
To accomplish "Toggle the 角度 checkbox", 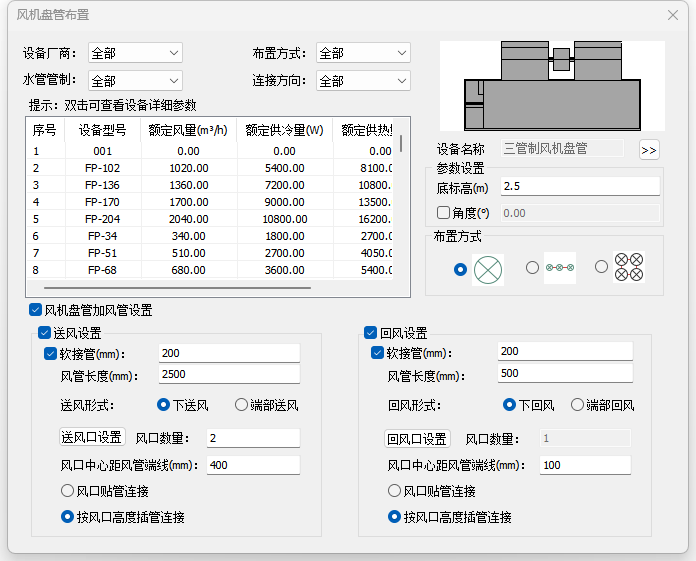I will [444, 212].
